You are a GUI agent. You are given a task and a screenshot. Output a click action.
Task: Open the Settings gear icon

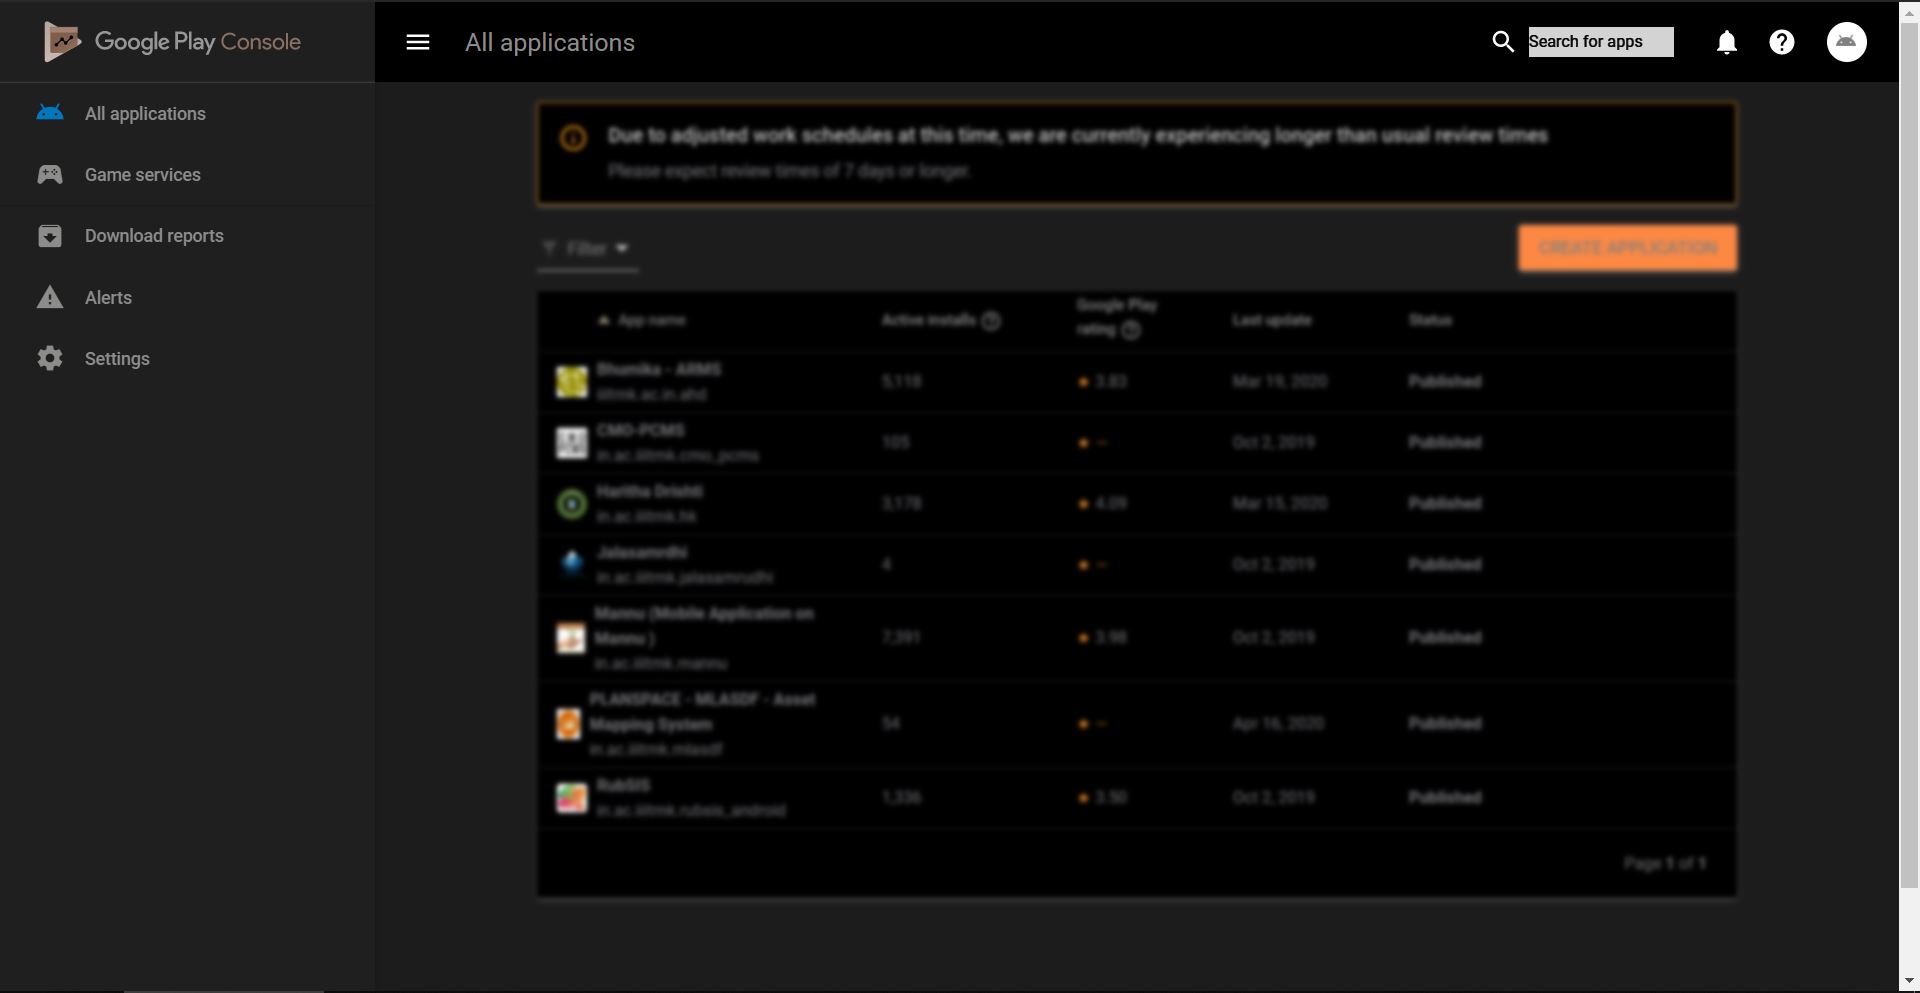click(x=49, y=358)
